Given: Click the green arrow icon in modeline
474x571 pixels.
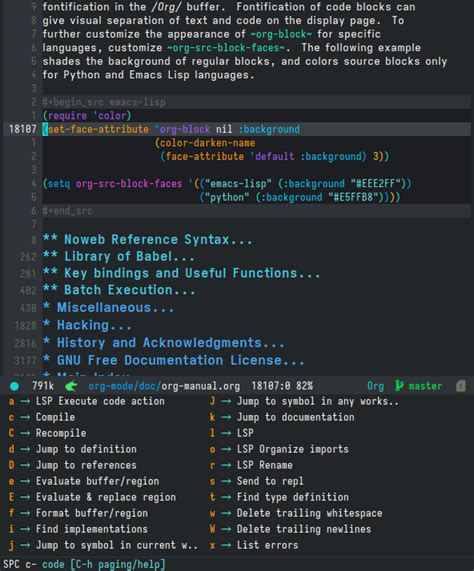Looking at the screenshot, I should 71,386.
